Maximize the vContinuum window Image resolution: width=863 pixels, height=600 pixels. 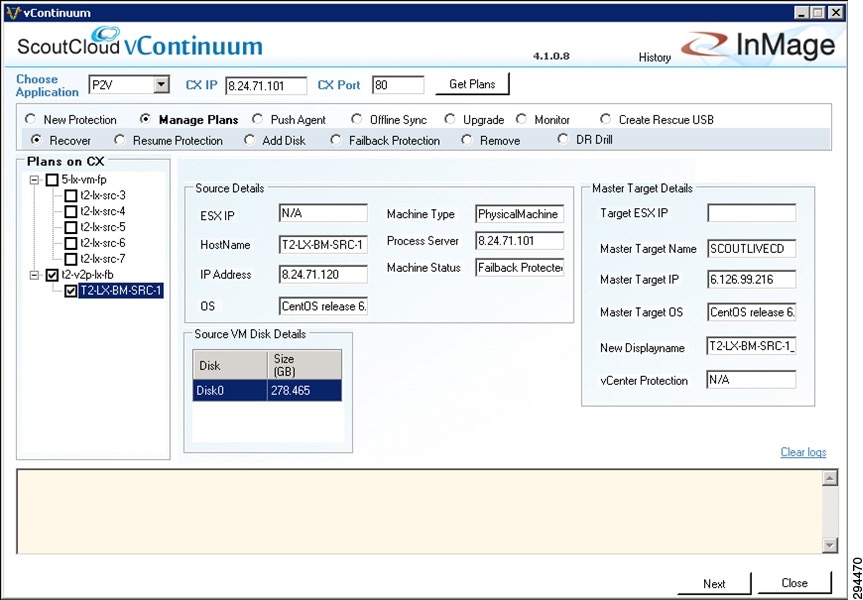point(817,12)
